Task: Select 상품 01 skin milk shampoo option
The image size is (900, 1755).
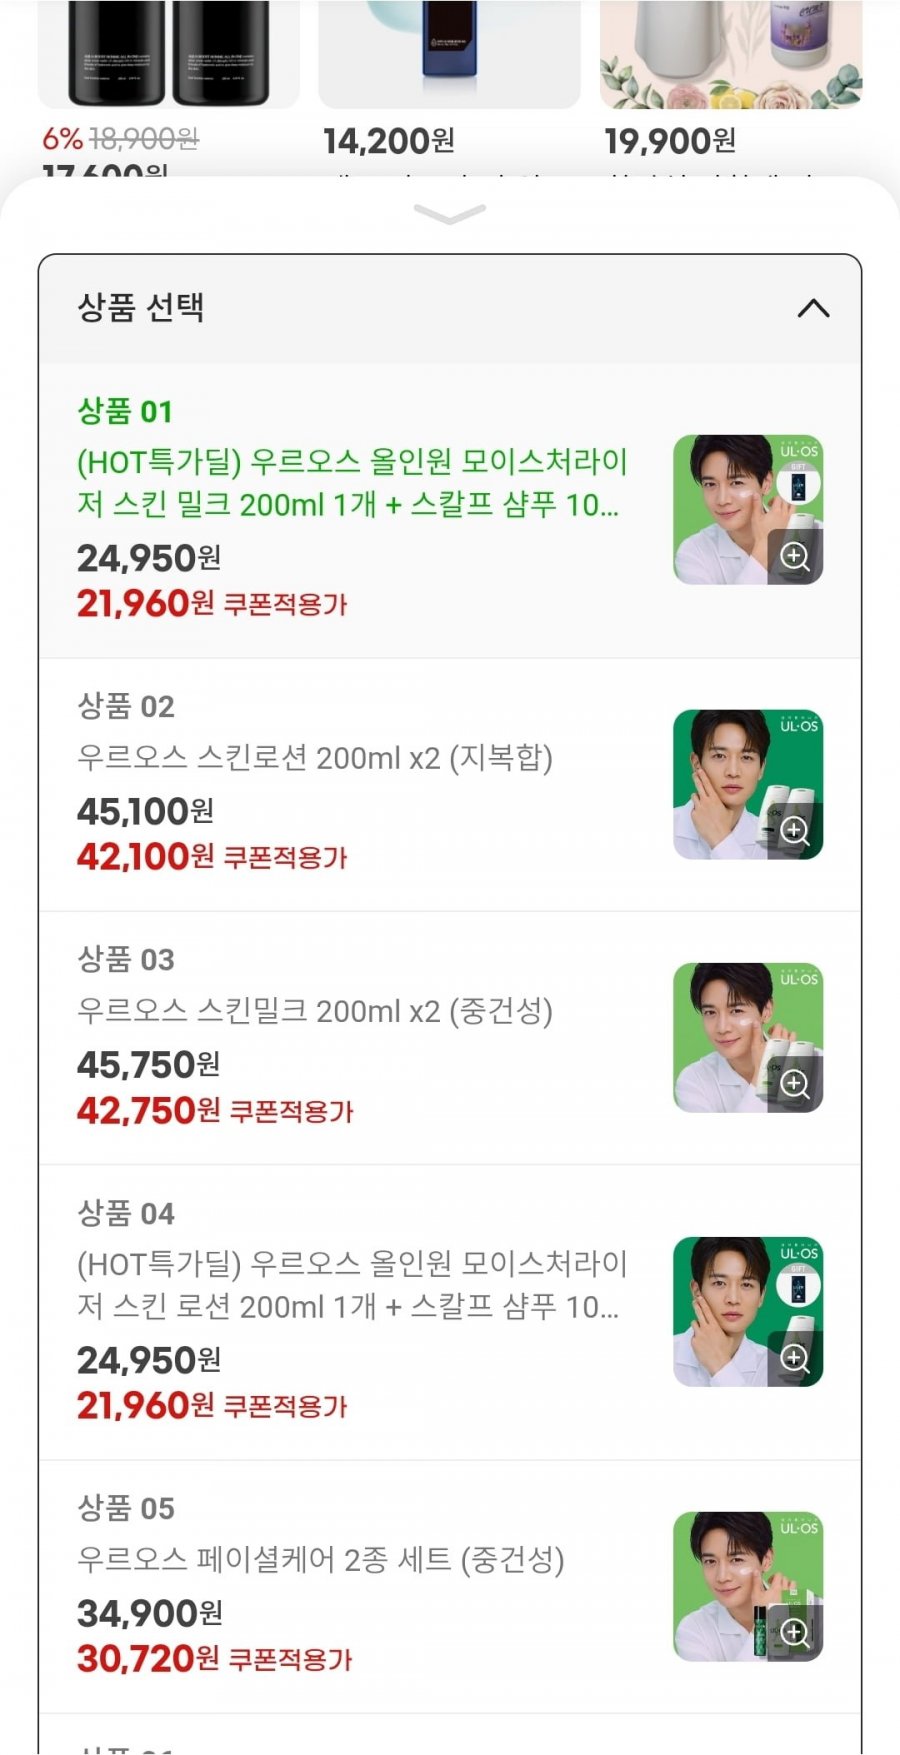Action: (x=350, y=483)
